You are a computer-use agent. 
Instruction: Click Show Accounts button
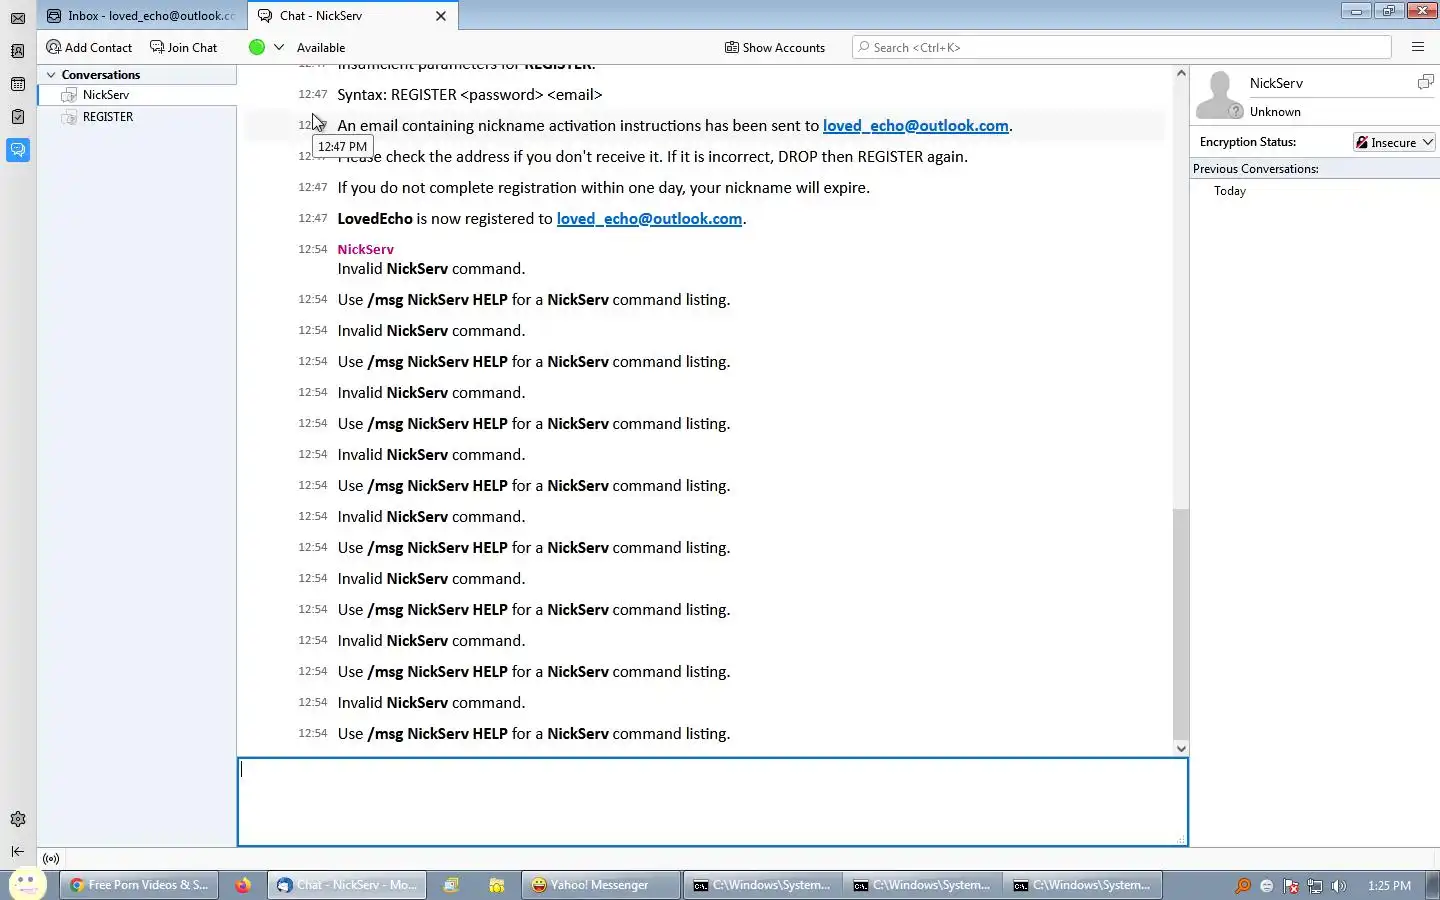coord(775,47)
